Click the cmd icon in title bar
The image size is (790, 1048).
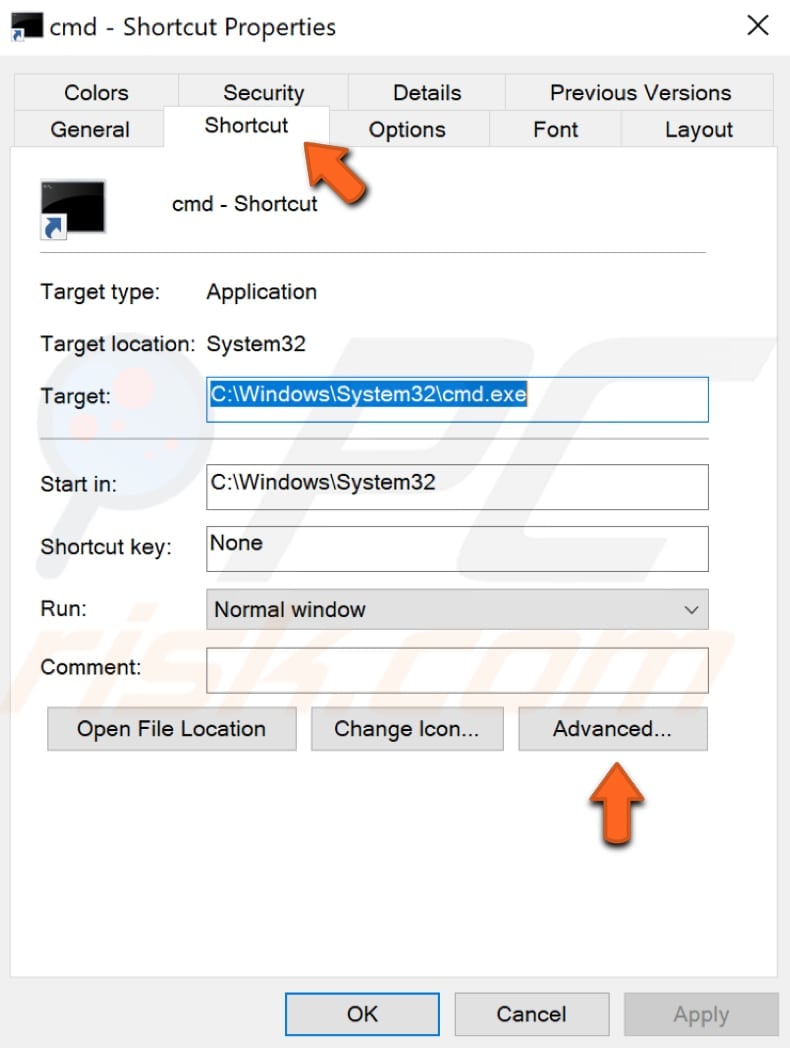click(27, 27)
